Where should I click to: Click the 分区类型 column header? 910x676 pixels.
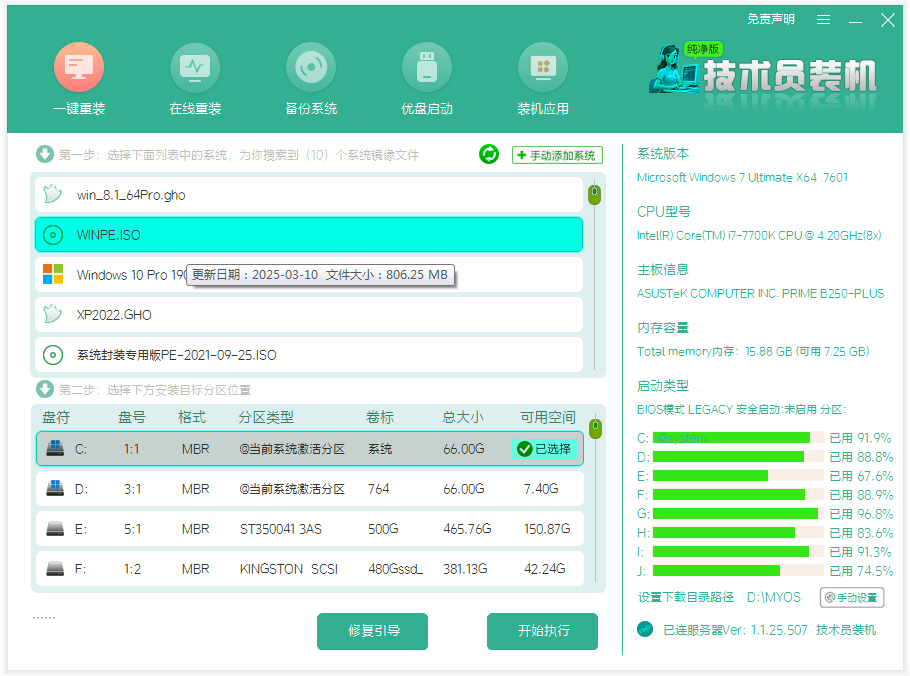pos(266,417)
